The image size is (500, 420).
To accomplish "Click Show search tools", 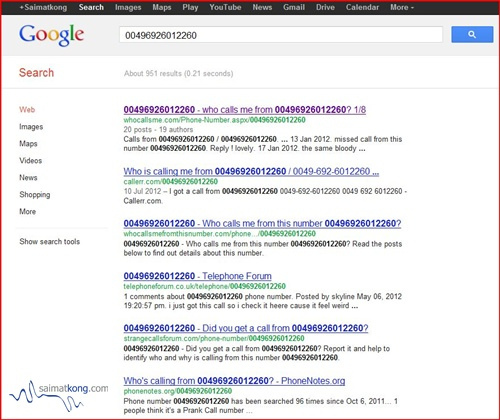I will coord(50,242).
